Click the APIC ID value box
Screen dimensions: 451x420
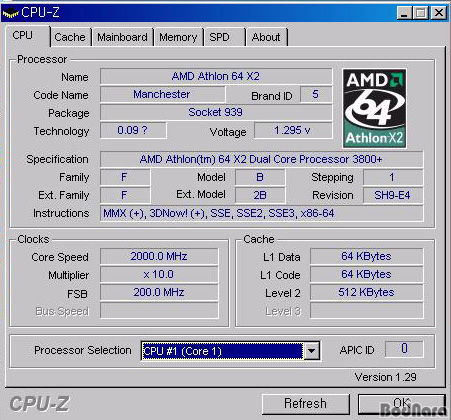(x=404, y=349)
